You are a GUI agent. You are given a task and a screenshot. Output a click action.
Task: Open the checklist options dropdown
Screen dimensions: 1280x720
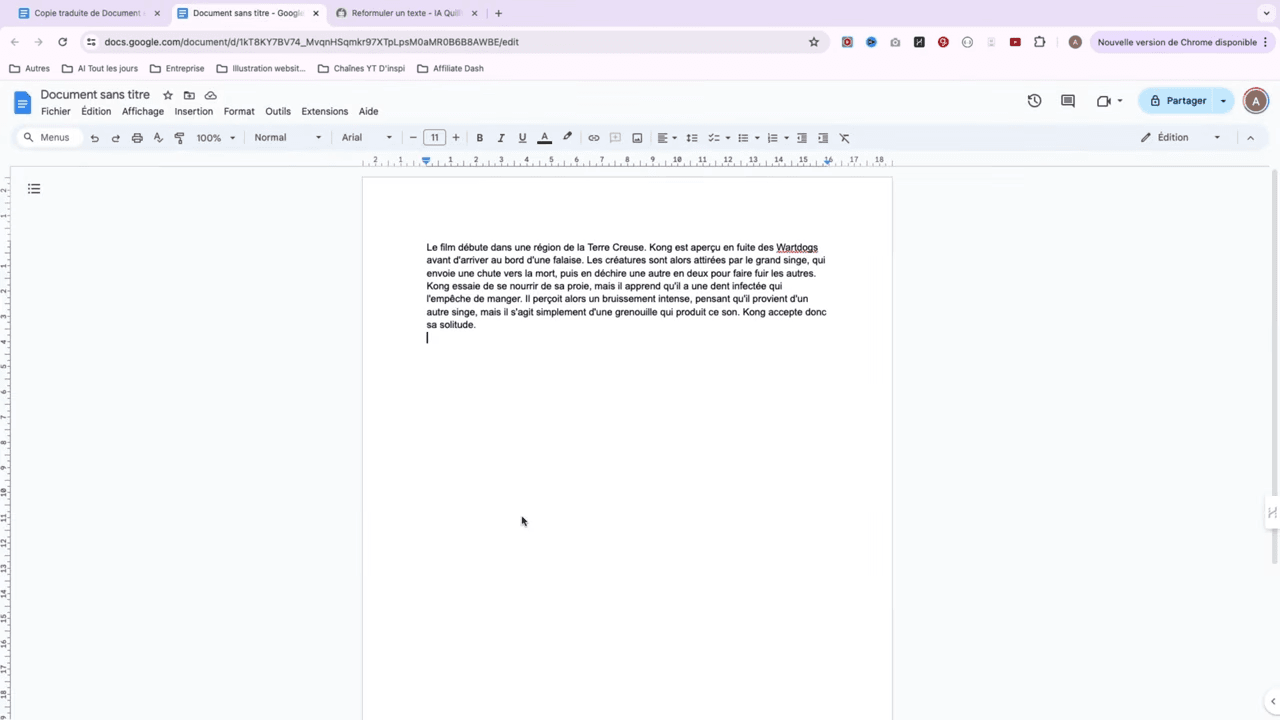click(719, 138)
